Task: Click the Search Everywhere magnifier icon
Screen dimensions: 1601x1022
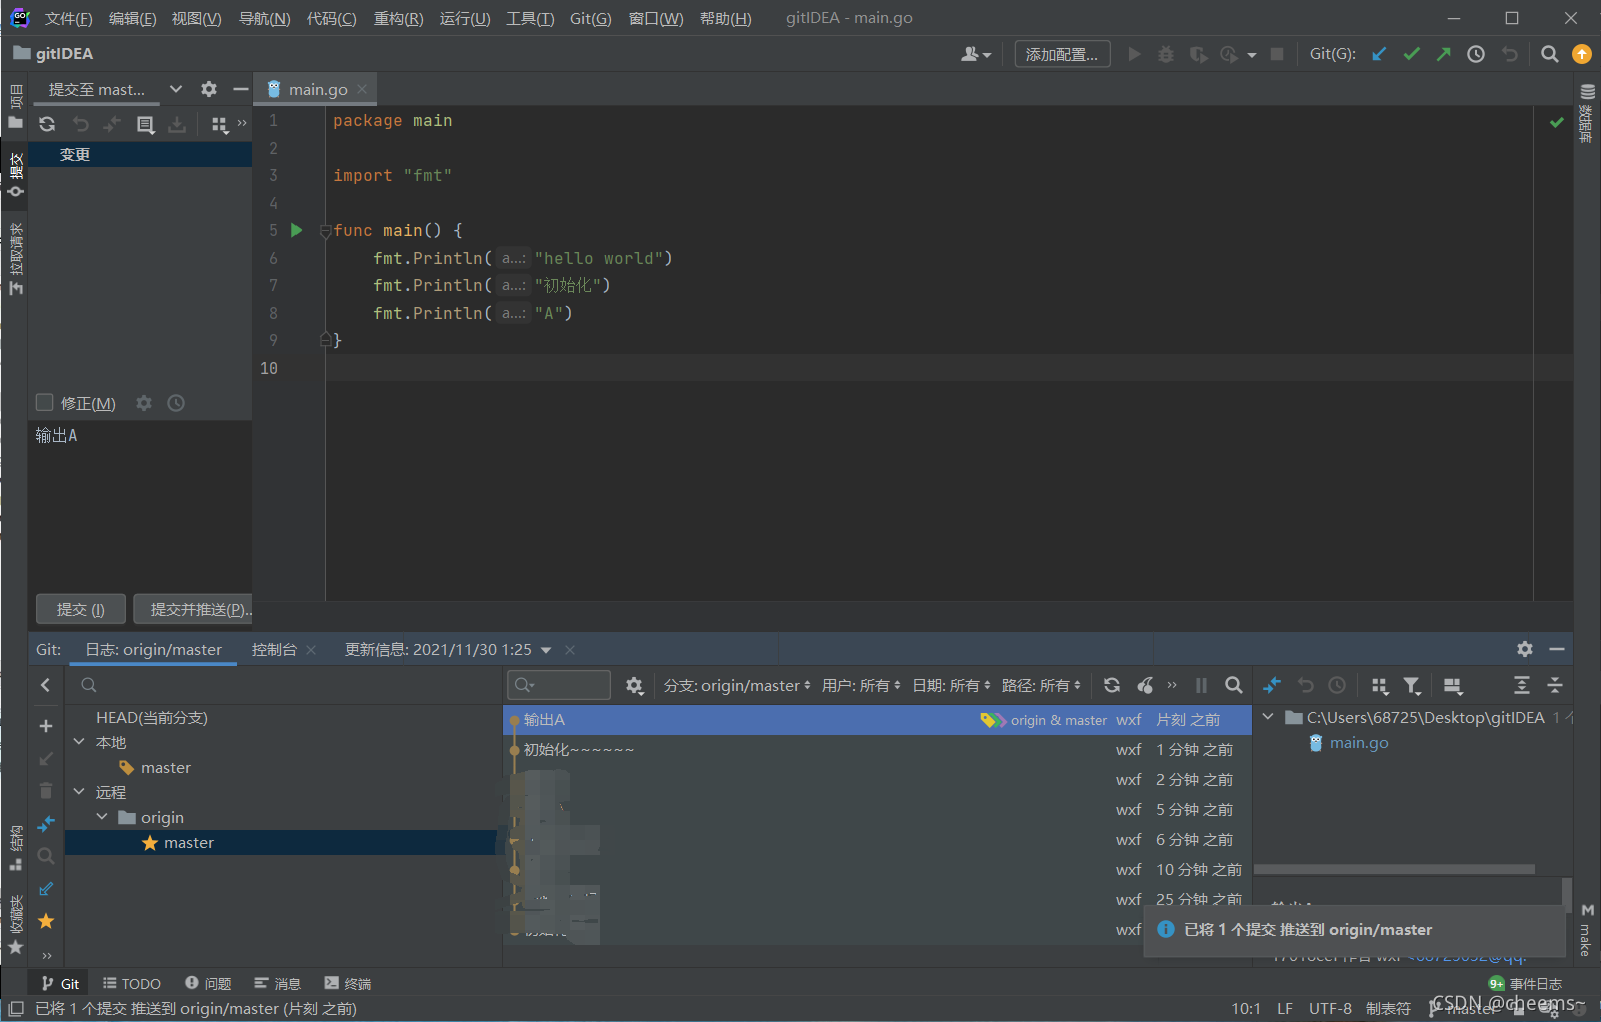Action: [1549, 54]
